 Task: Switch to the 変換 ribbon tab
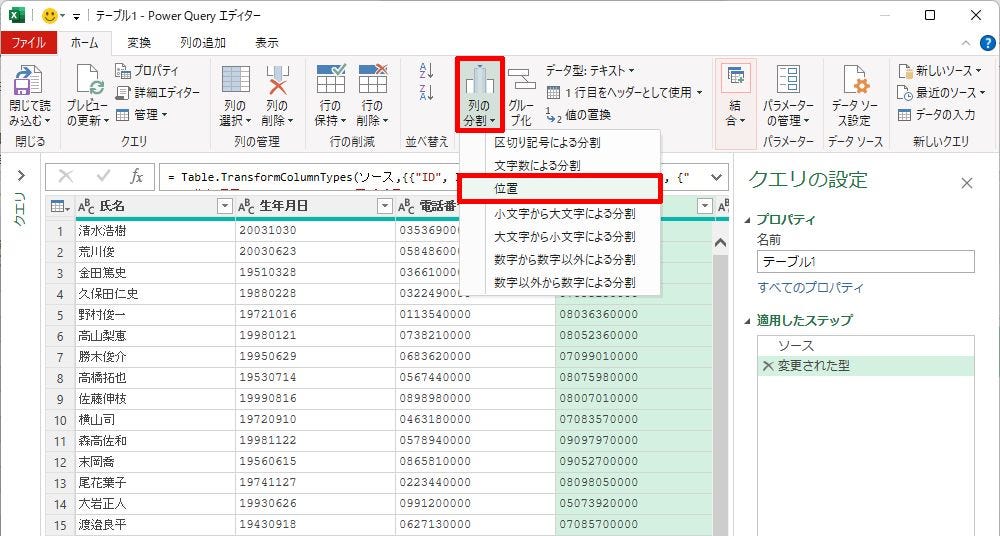click(139, 43)
